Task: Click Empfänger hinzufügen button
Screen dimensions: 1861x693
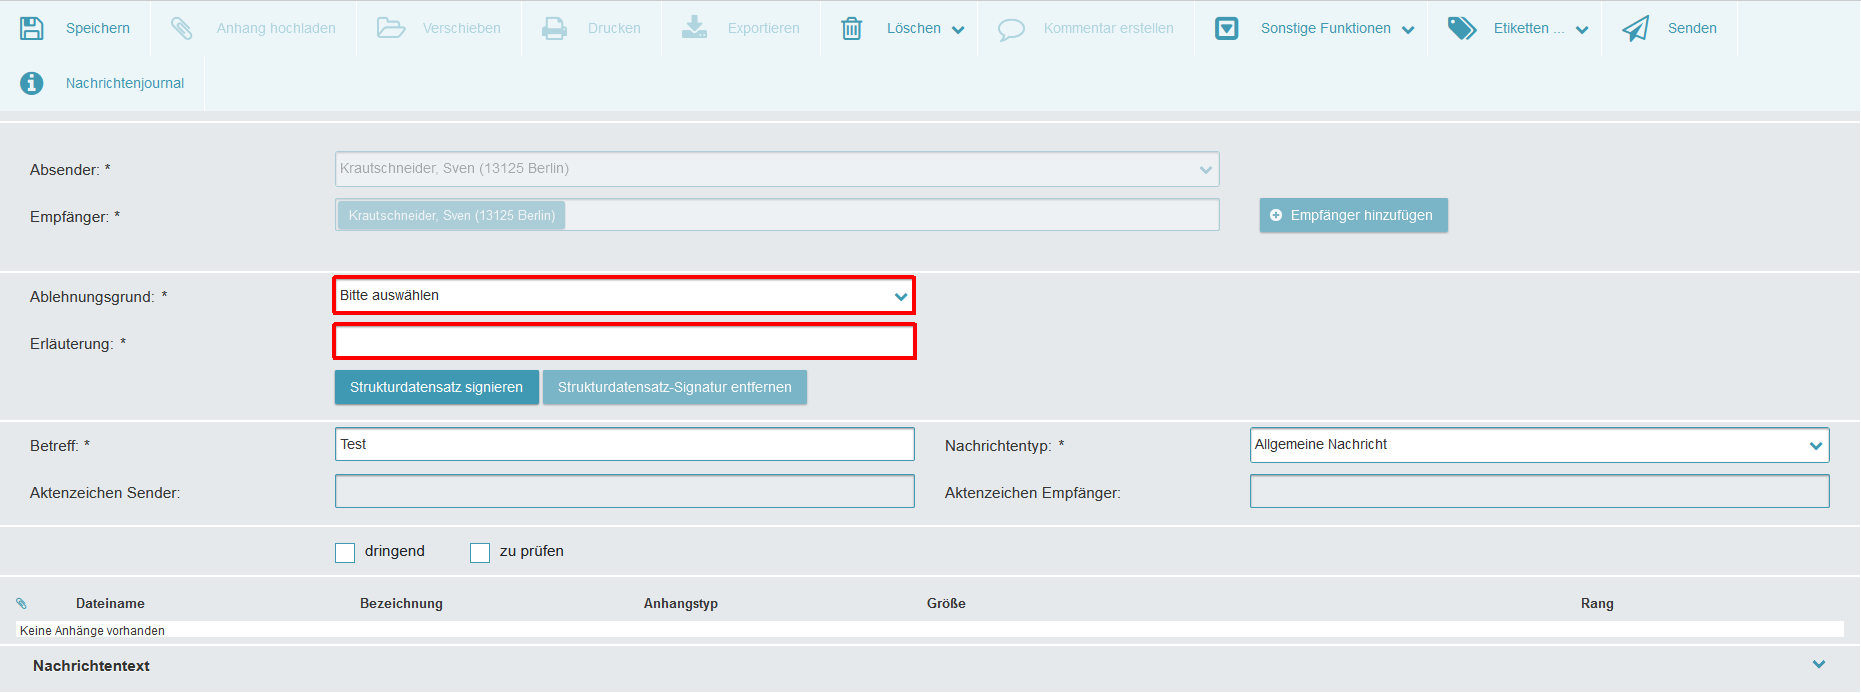Action: pos(1354,215)
